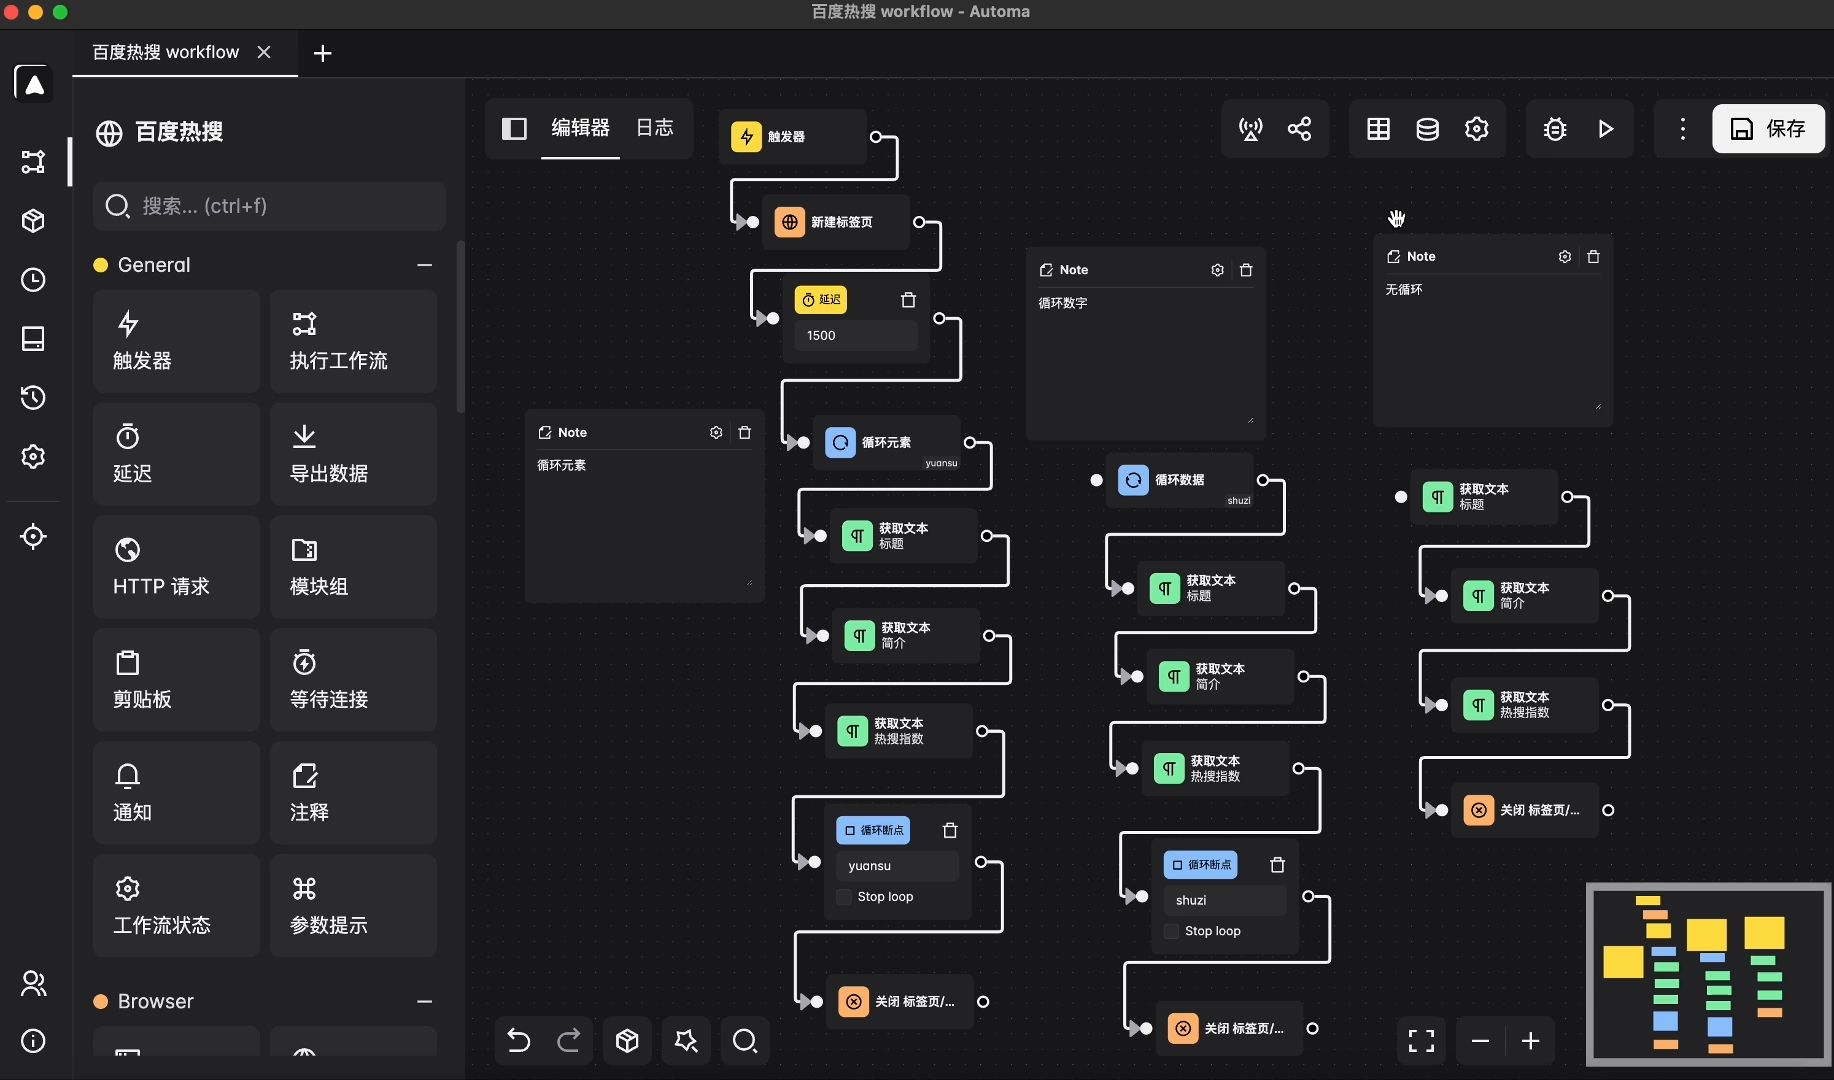Viewport: 1834px width, 1080px height.
Task: Open the testing mode bug icon
Action: pos(1555,129)
